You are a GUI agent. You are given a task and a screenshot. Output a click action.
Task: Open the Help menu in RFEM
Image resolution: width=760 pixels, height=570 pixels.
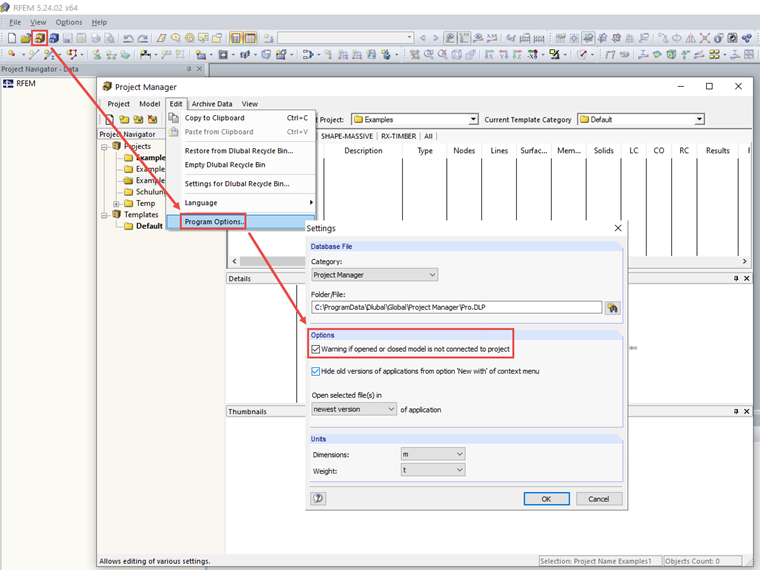click(x=99, y=22)
